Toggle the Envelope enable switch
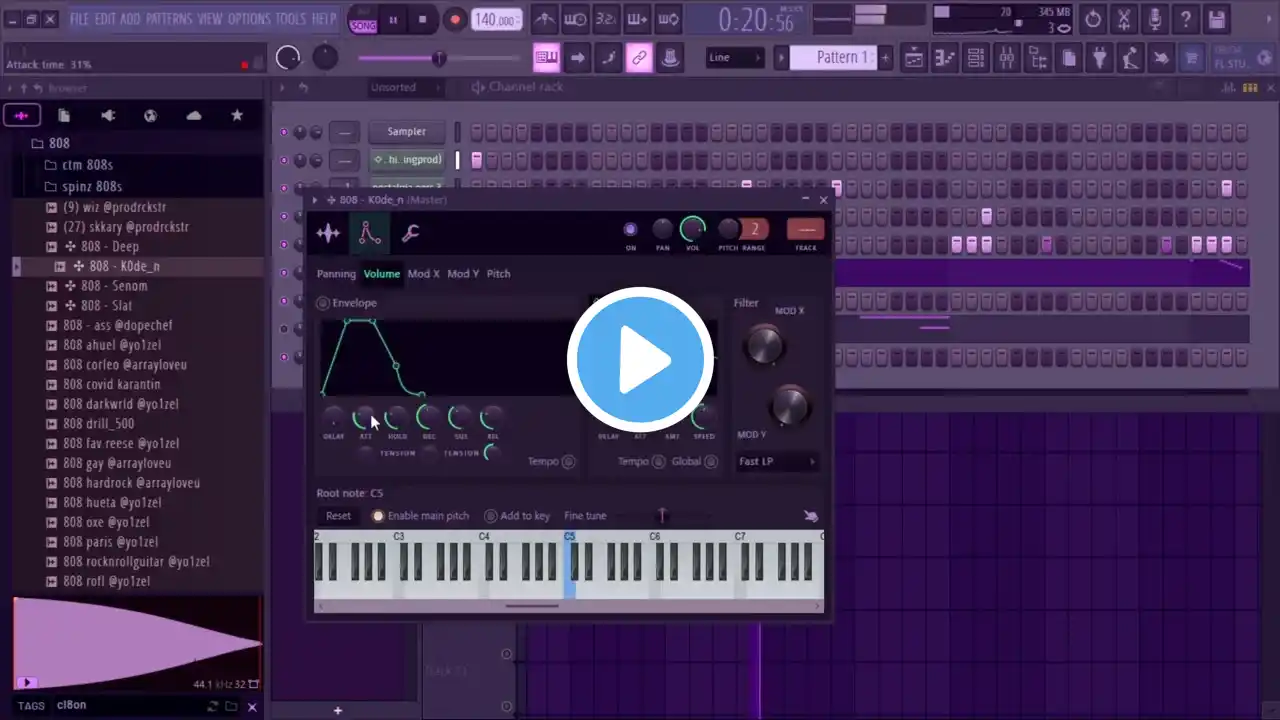Viewport: 1280px width, 720px height. pos(323,303)
